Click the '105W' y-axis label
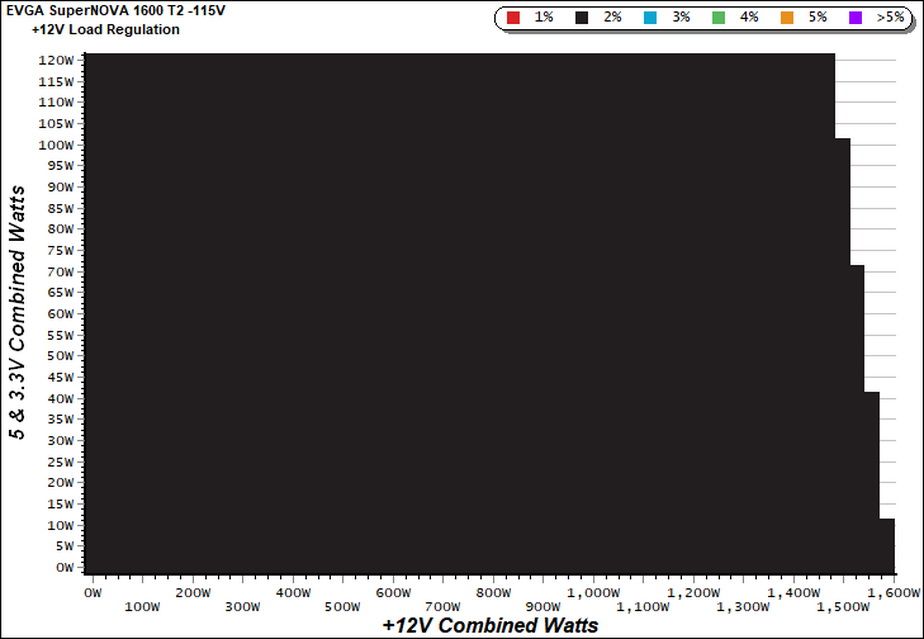The image size is (924, 639). click(x=57, y=124)
